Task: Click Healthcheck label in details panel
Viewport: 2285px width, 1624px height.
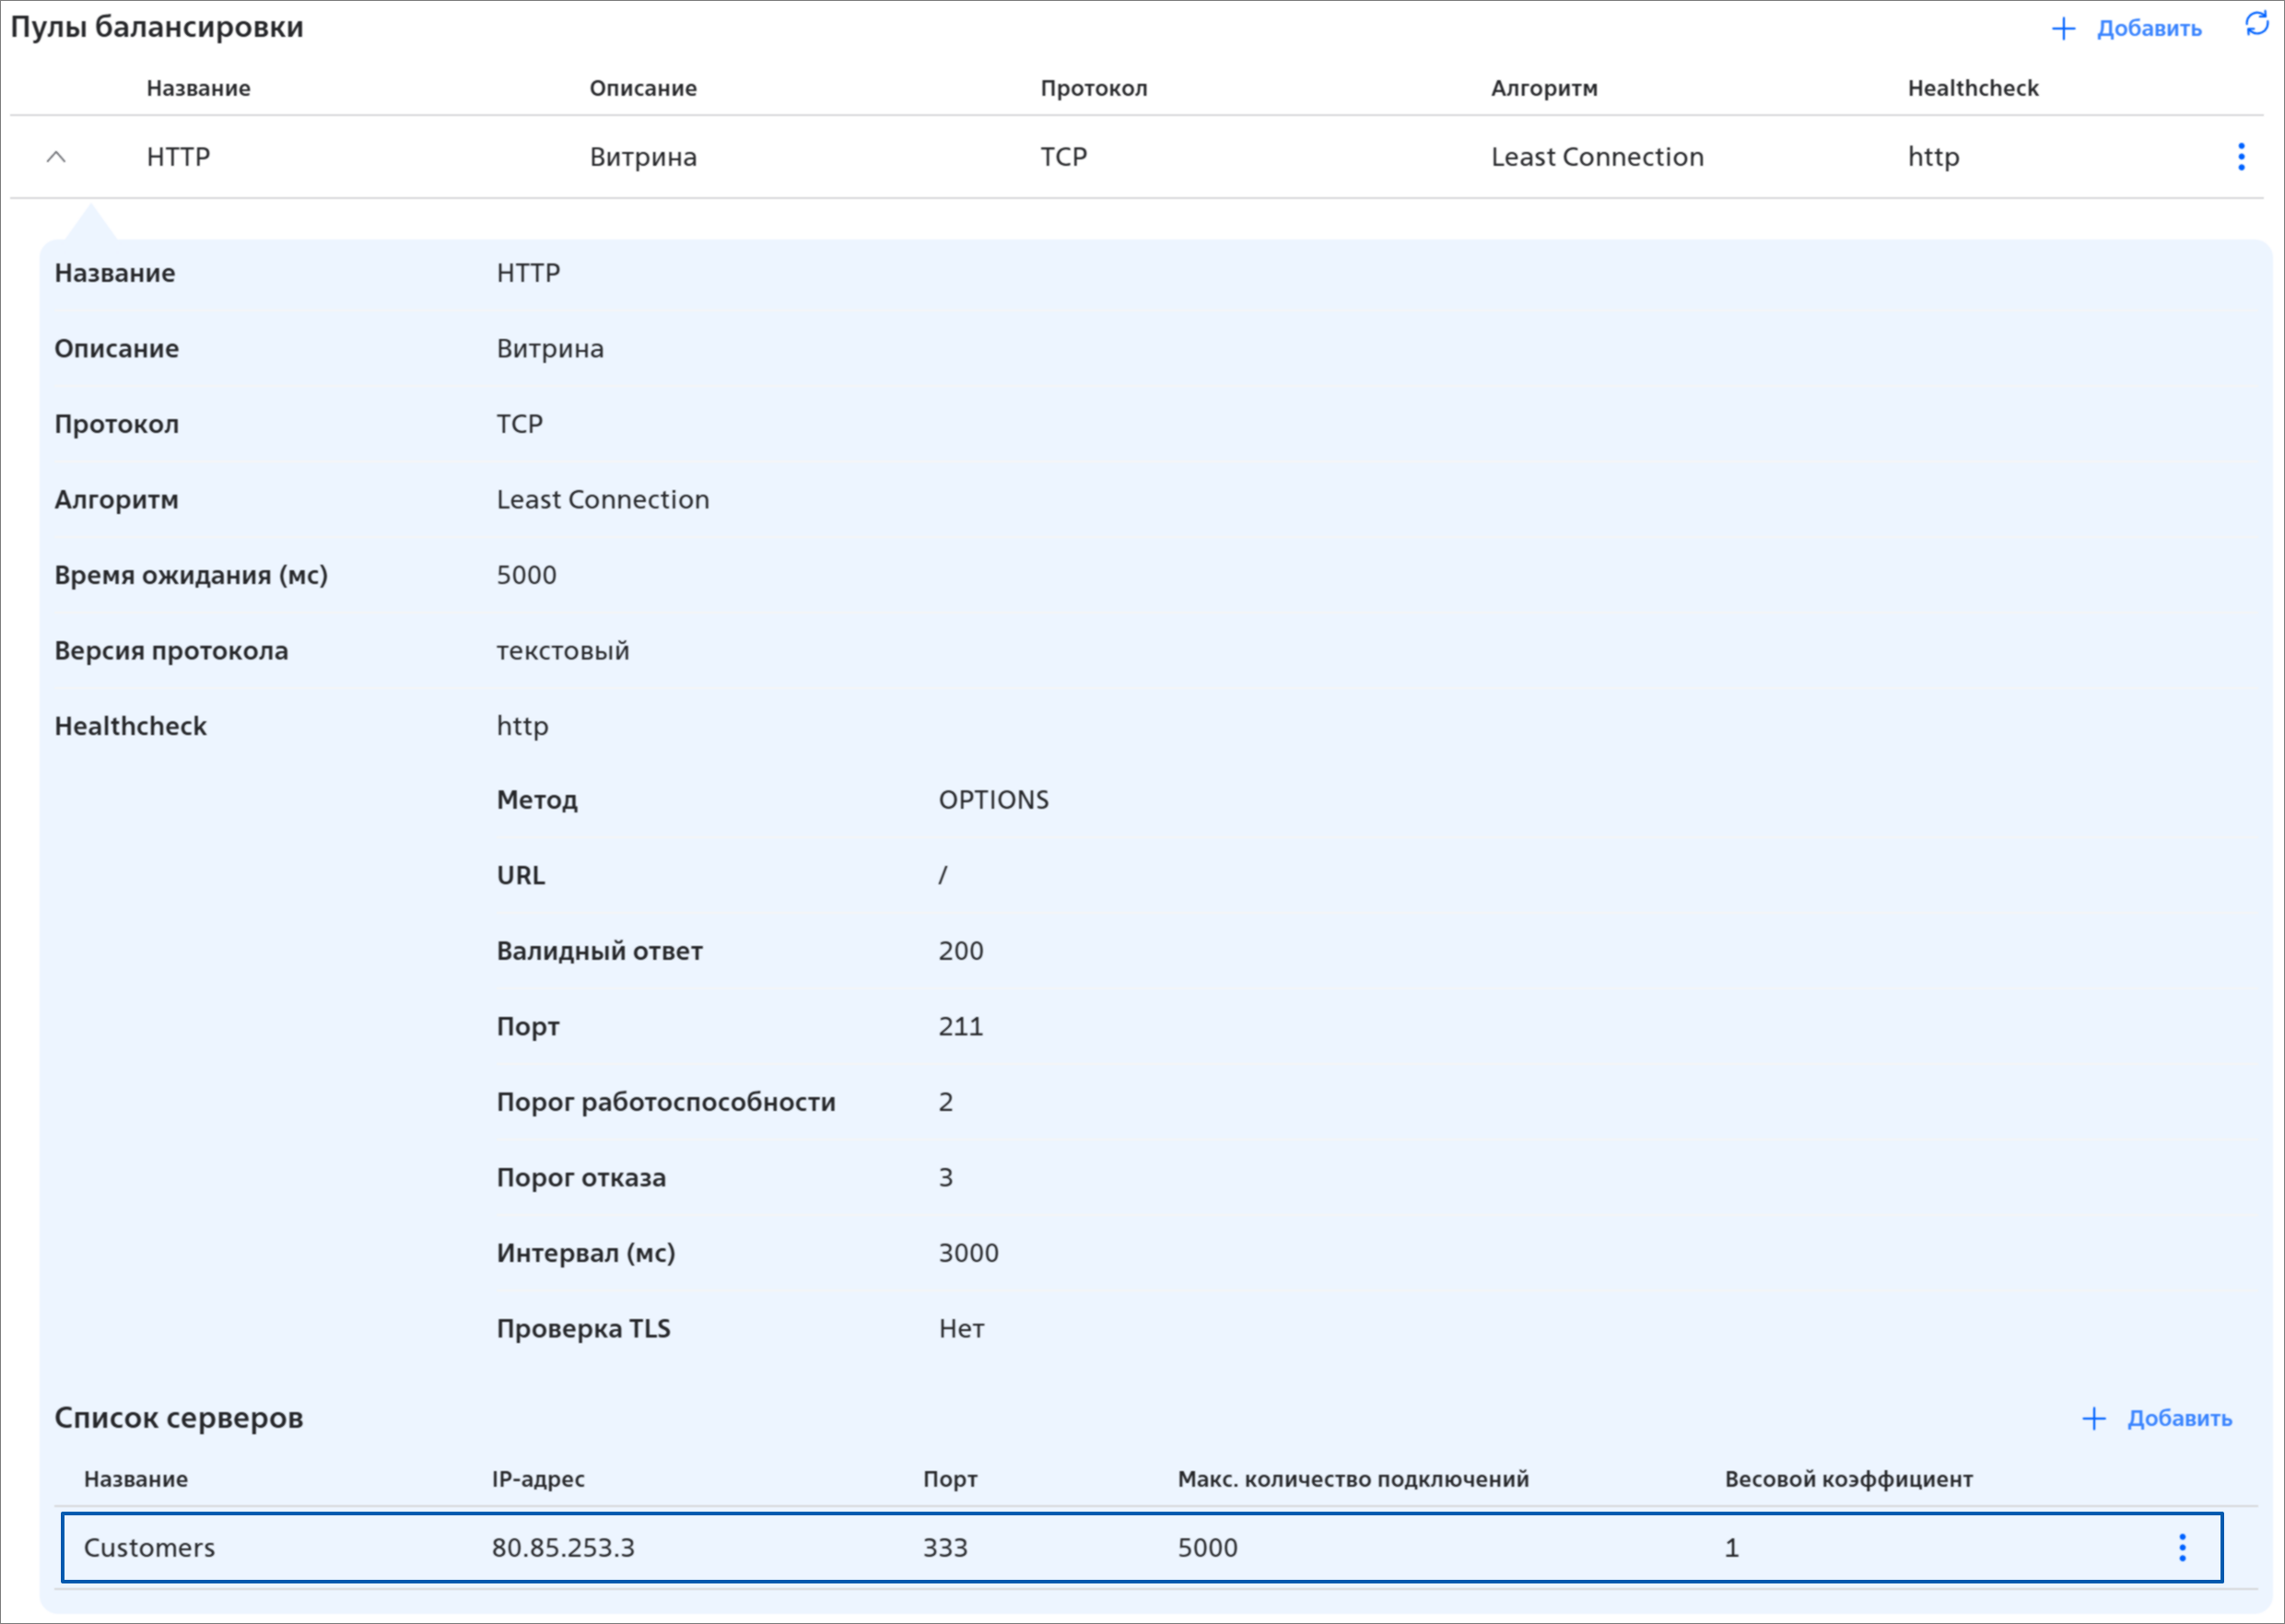Action: [x=130, y=726]
